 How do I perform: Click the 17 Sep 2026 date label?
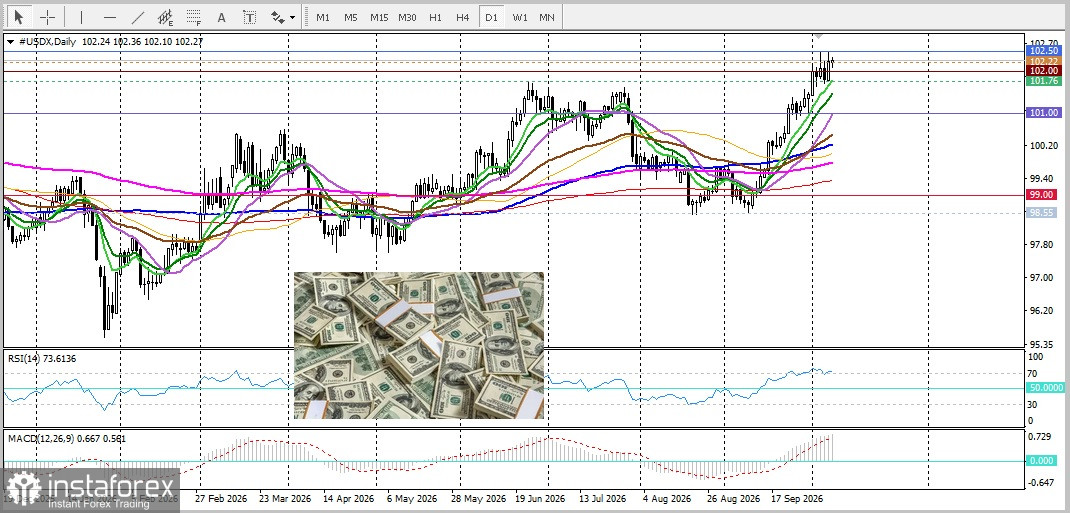[797, 499]
